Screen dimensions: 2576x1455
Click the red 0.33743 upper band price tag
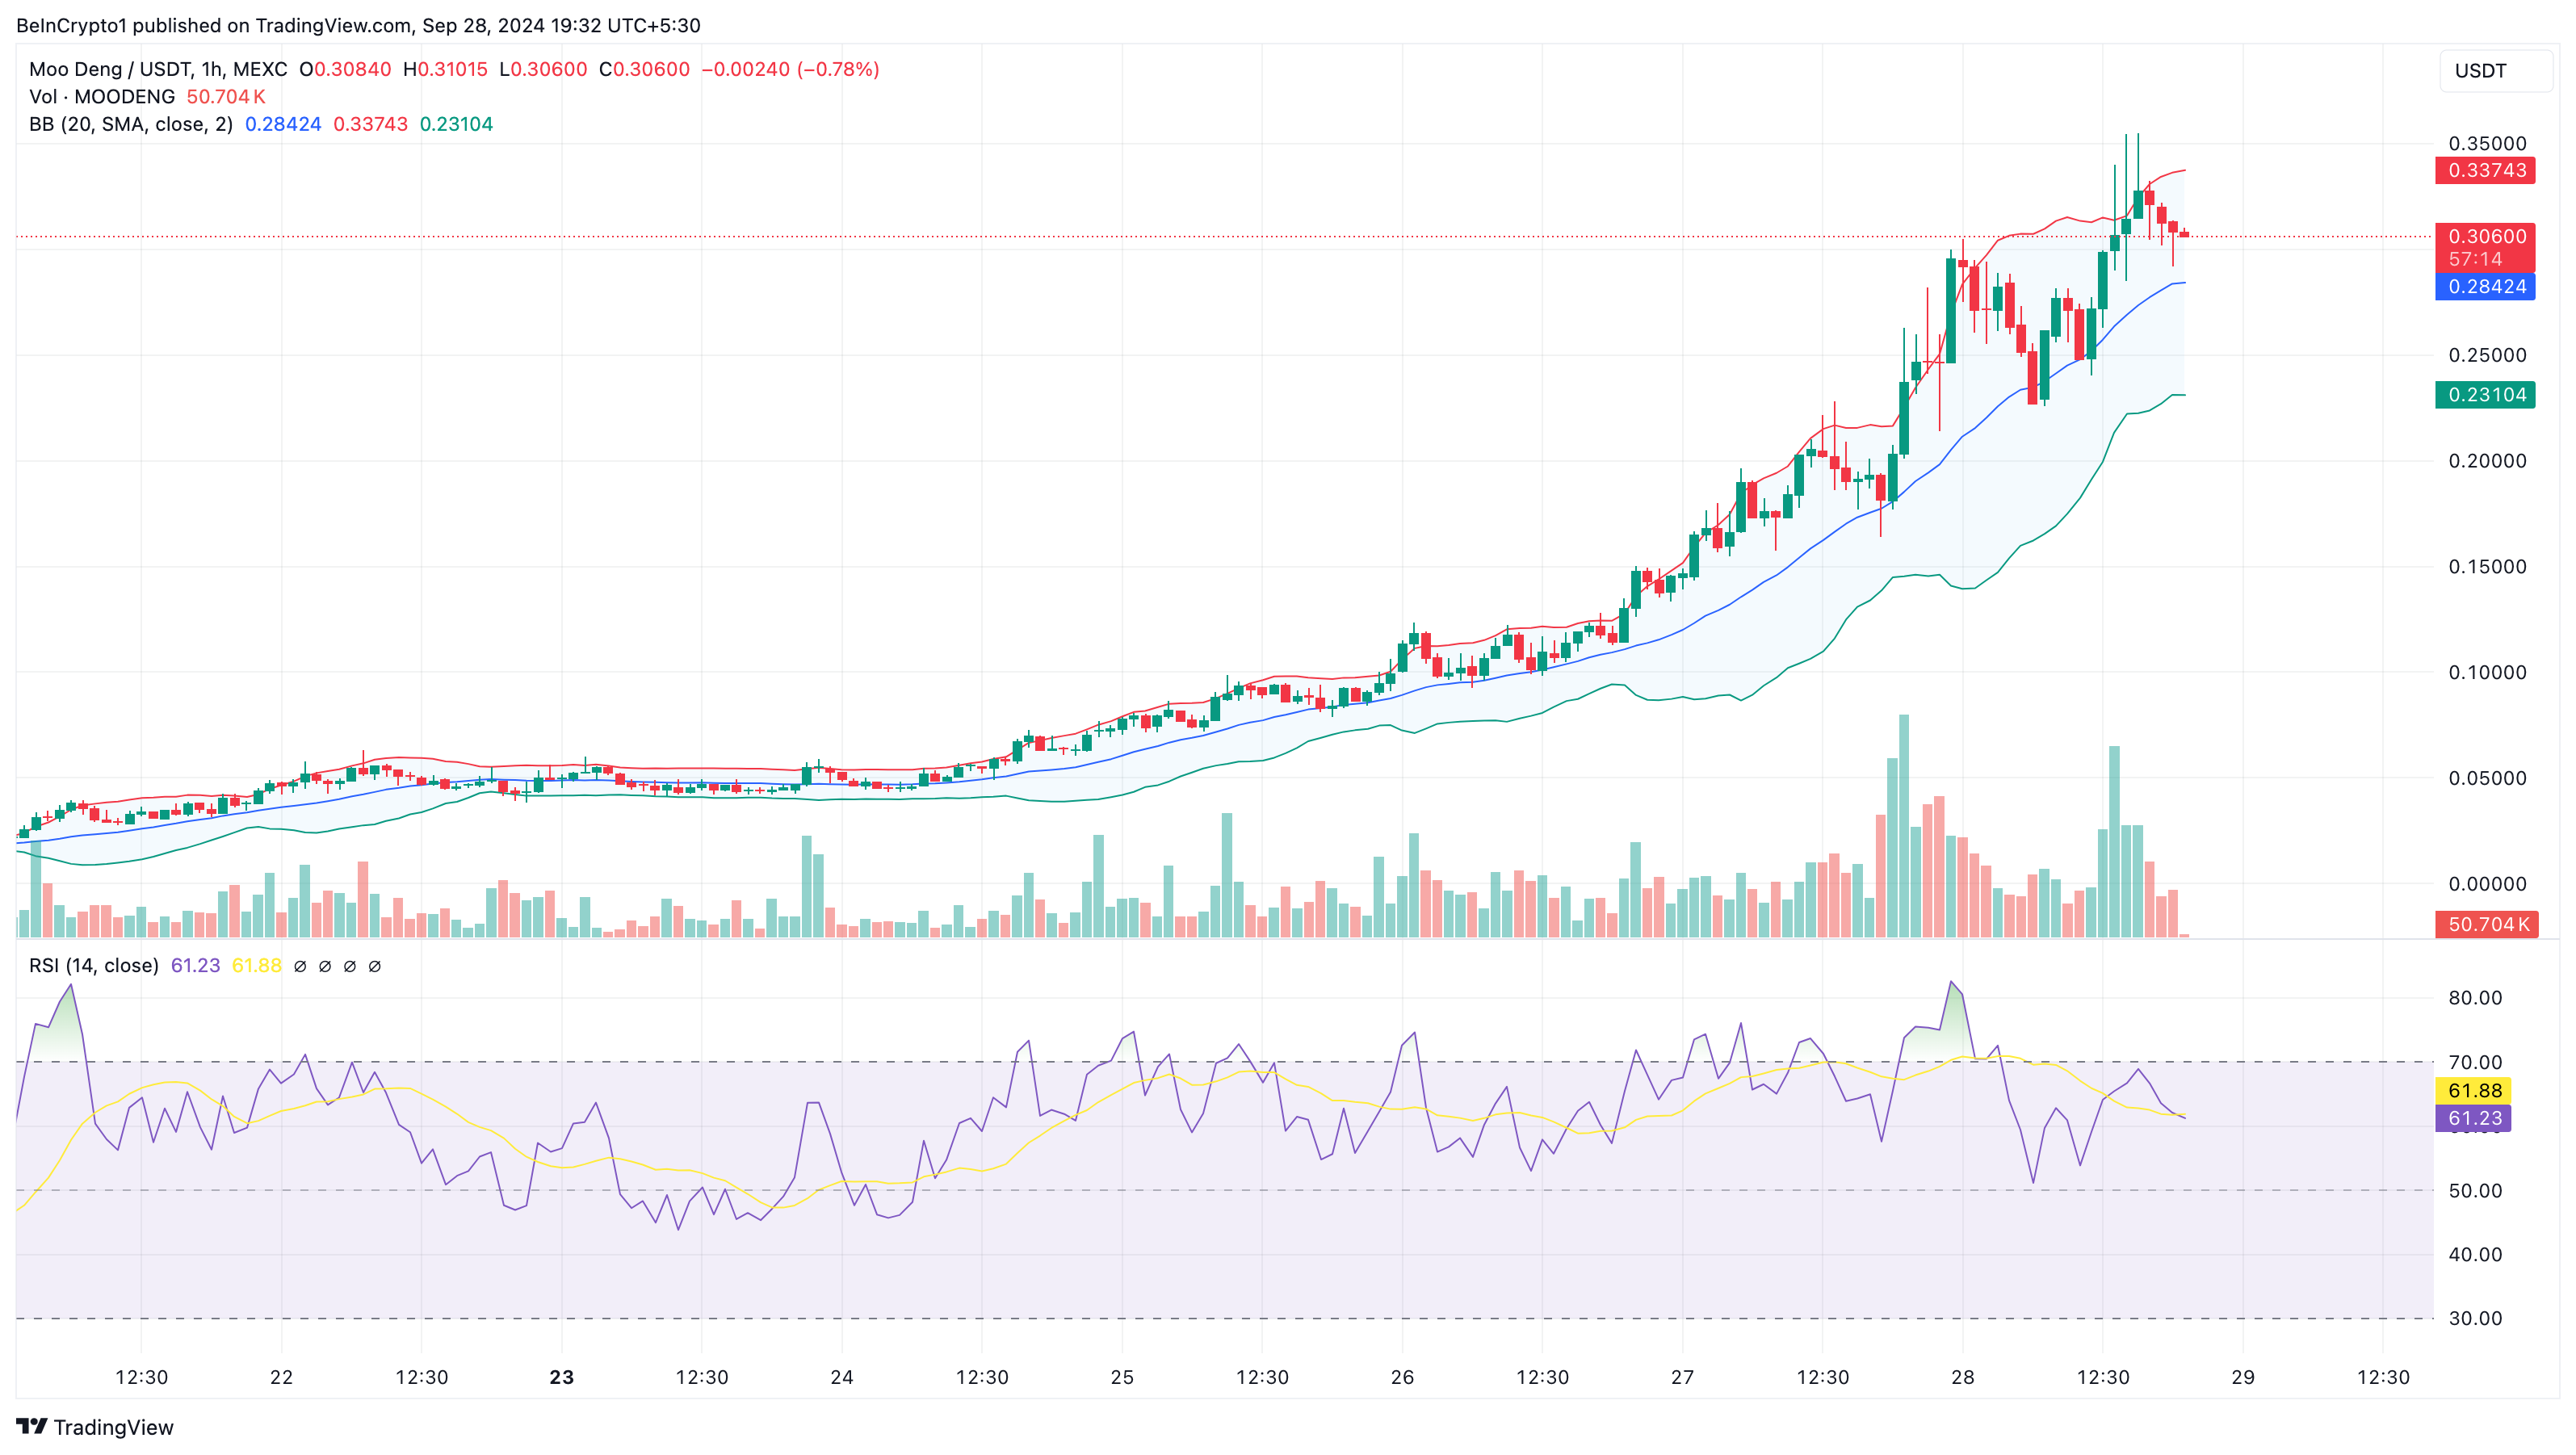[2486, 170]
